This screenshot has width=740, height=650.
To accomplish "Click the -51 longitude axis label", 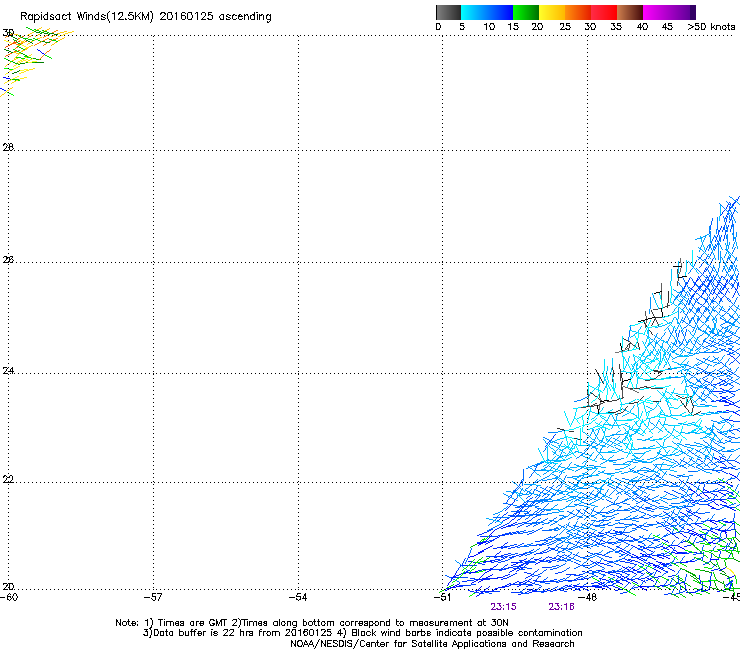I will pyautogui.click(x=442, y=597).
